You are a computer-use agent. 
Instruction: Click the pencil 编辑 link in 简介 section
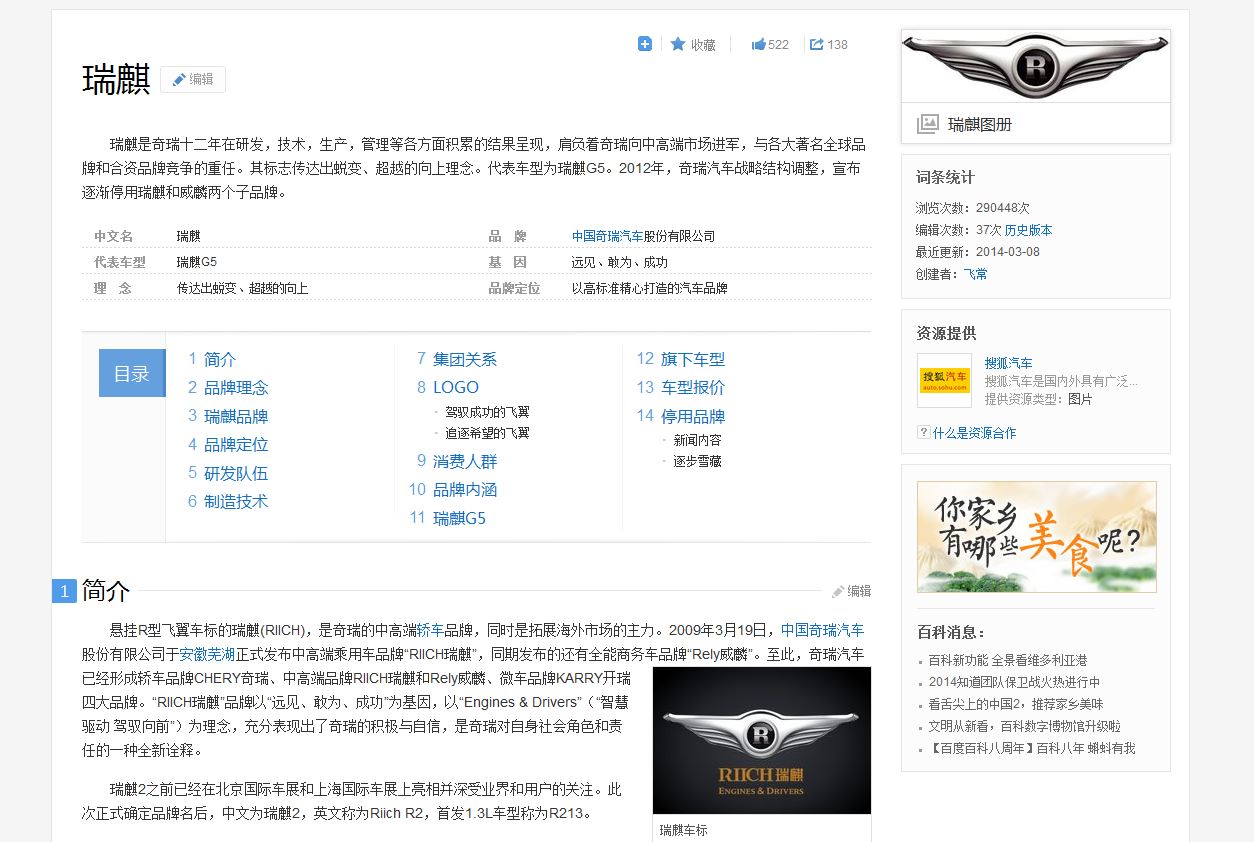(851, 591)
